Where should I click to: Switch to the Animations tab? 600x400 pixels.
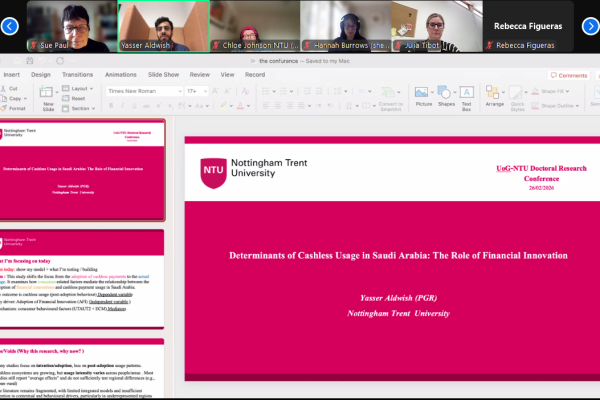click(x=121, y=75)
